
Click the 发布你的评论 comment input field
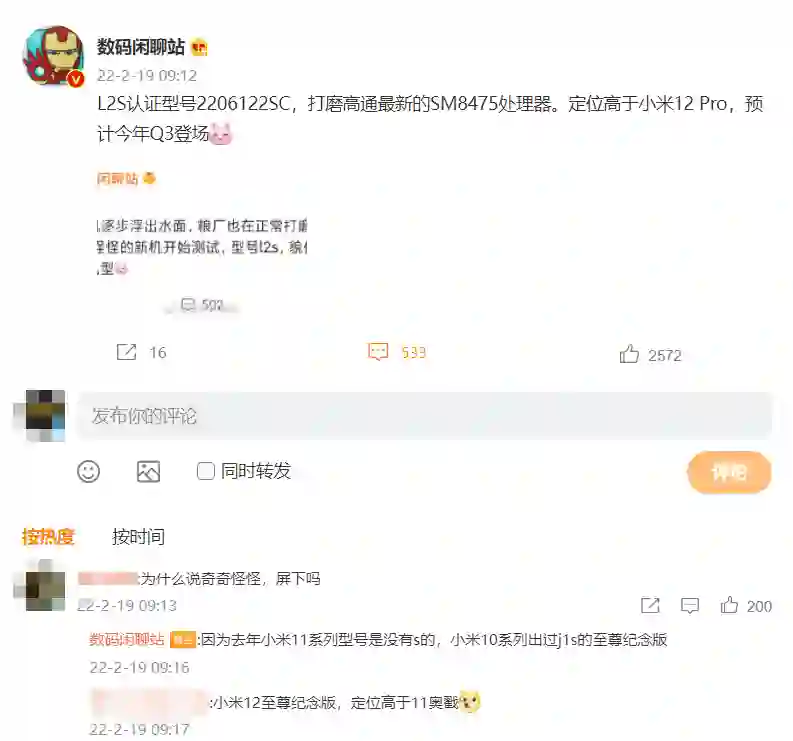424,416
